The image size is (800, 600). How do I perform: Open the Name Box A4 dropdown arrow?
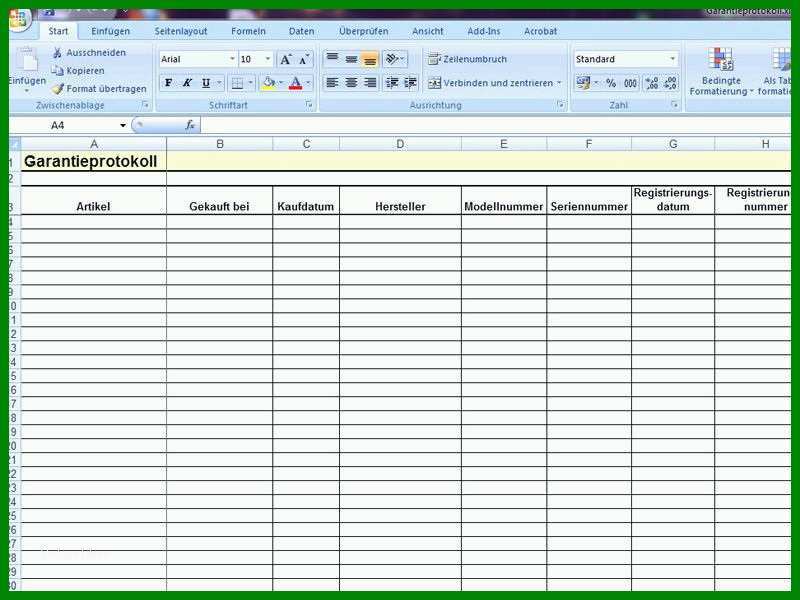click(123, 126)
